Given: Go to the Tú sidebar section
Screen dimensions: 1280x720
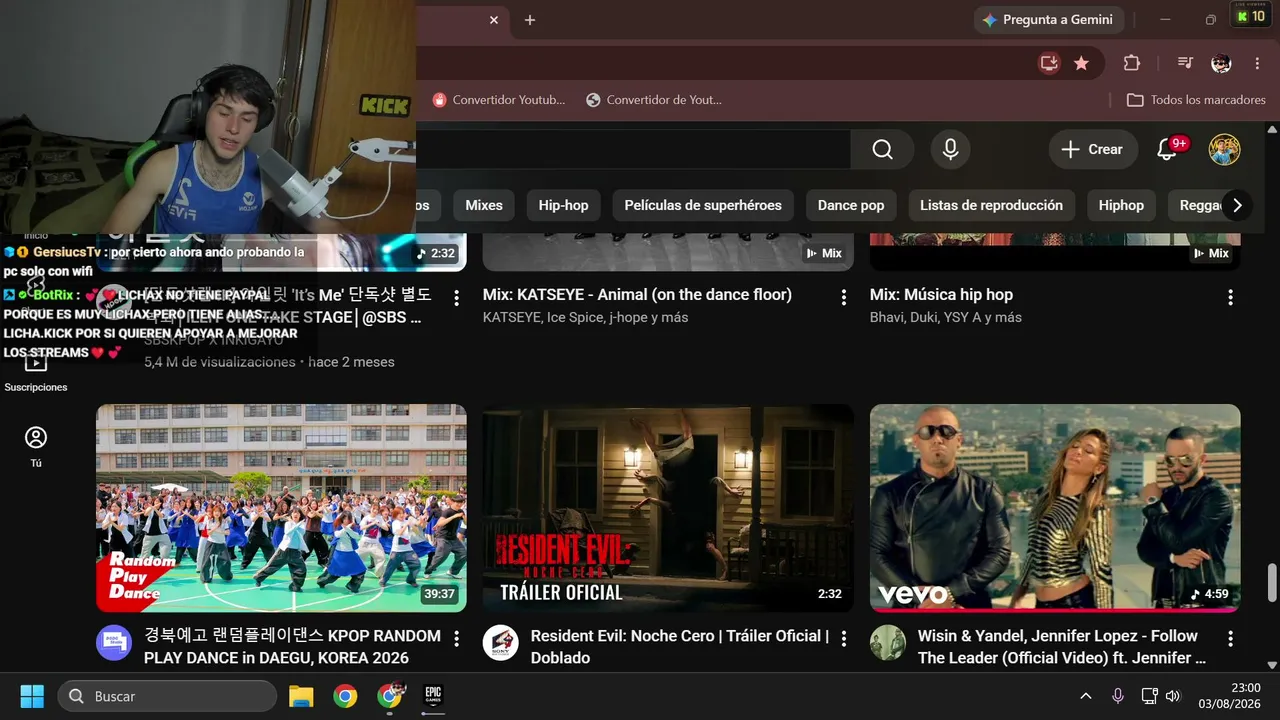Looking at the screenshot, I should point(36,446).
